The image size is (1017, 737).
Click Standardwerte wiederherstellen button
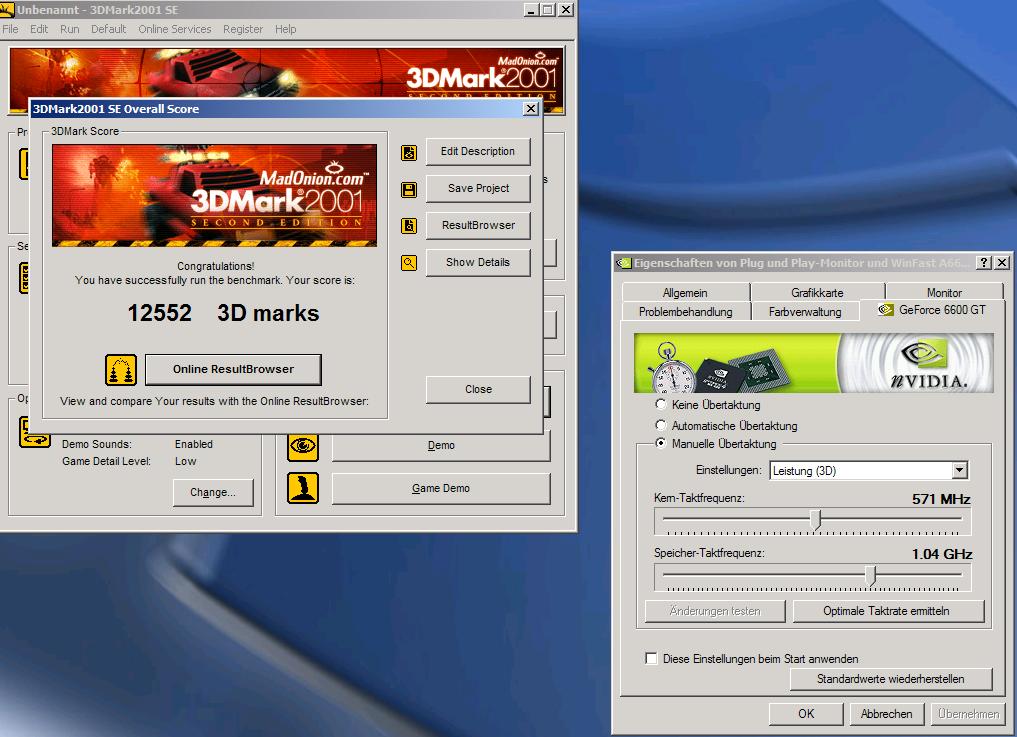pyautogui.click(x=891, y=679)
